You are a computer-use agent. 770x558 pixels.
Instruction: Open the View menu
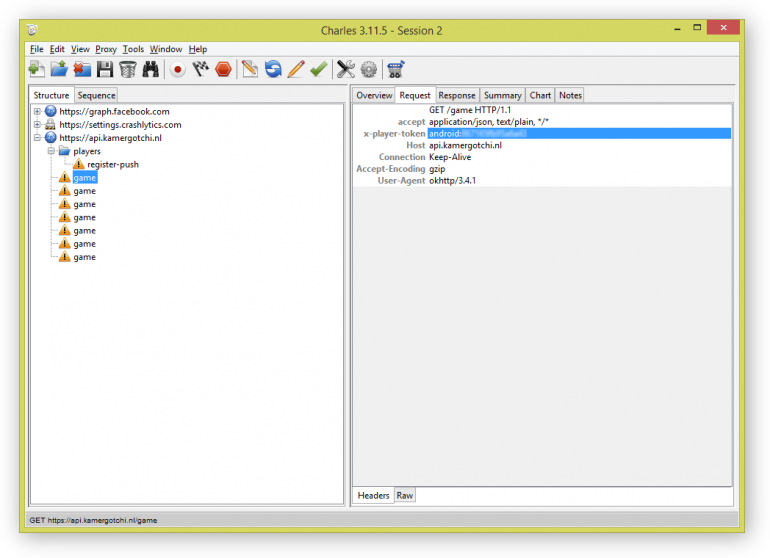[80, 49]
